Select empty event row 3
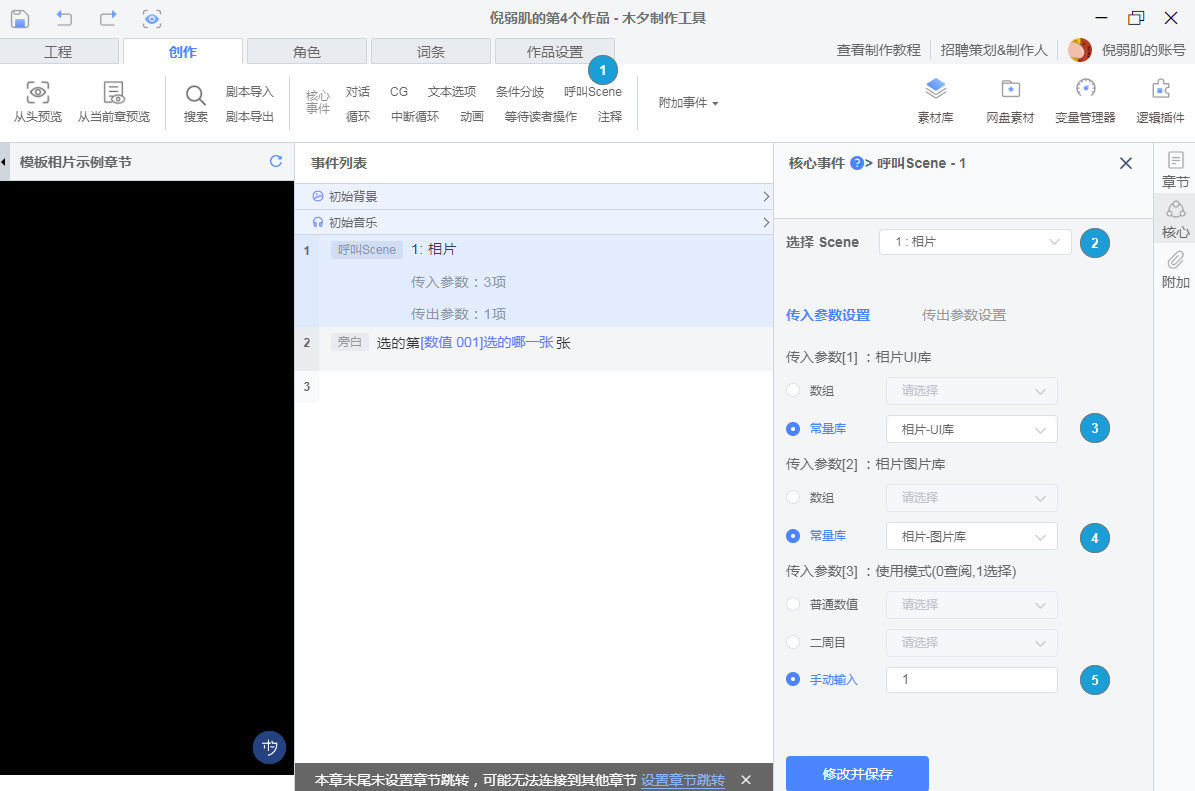1195x791 pixels. pos(533,387)
